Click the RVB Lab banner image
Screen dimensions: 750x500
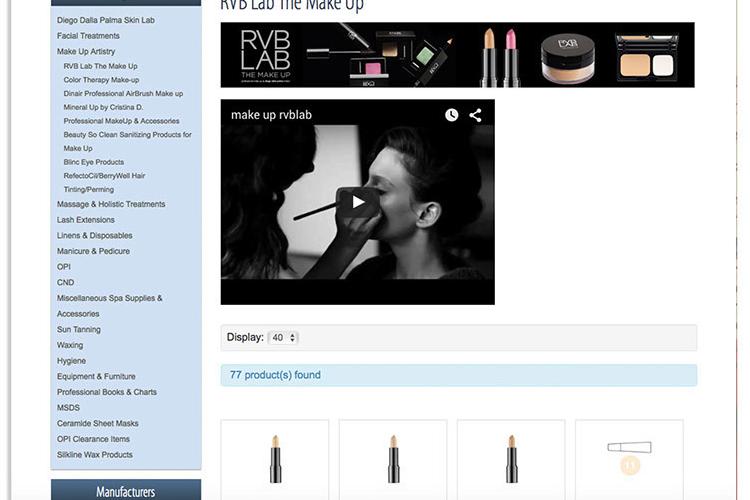pos(457,55)
